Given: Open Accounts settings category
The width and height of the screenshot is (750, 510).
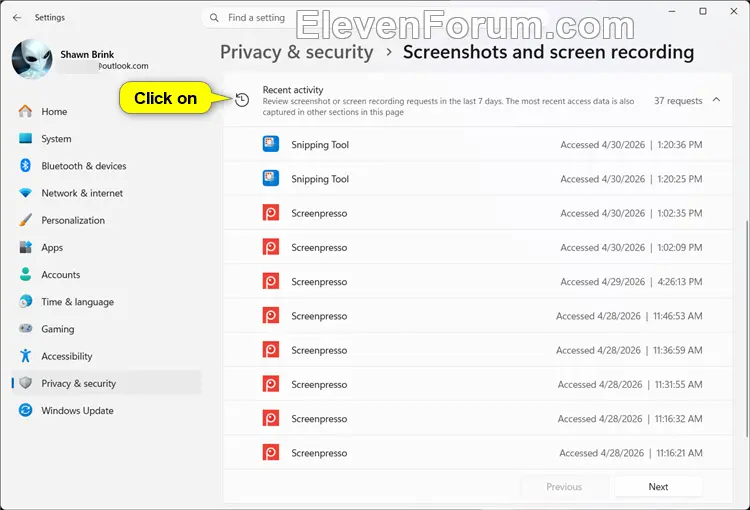Looking at the screenshot, I should (106, 274).
